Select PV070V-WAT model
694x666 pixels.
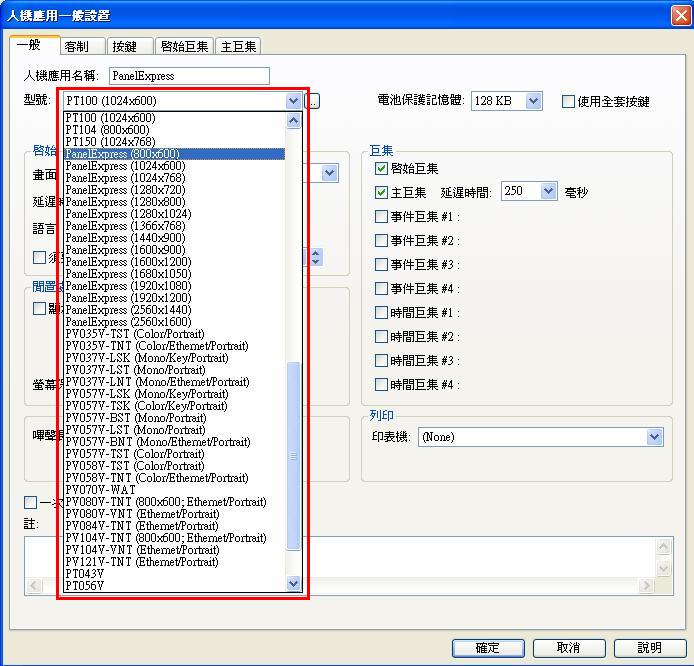tap(175, 489)
